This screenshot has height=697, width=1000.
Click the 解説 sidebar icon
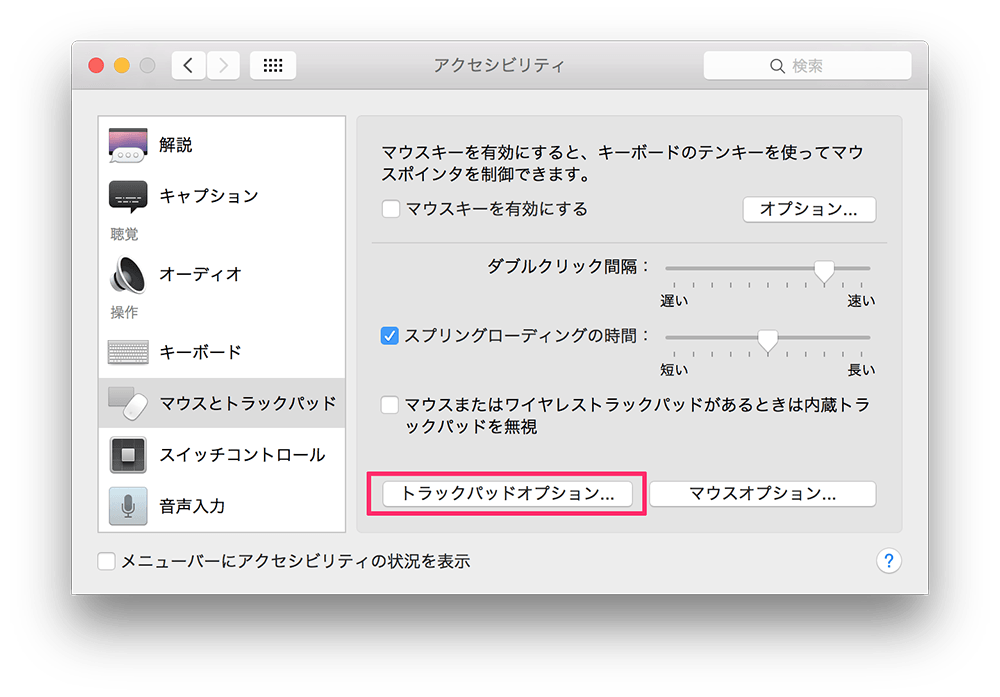128,145
